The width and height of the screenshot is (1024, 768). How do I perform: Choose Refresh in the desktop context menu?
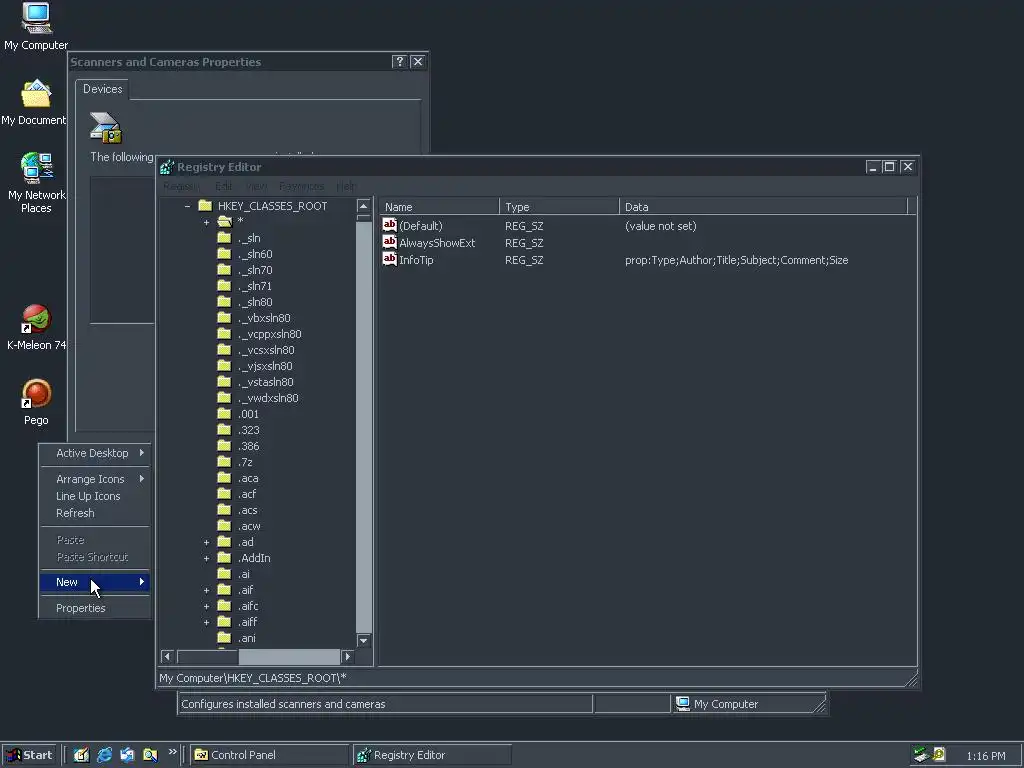click(95, 513)
